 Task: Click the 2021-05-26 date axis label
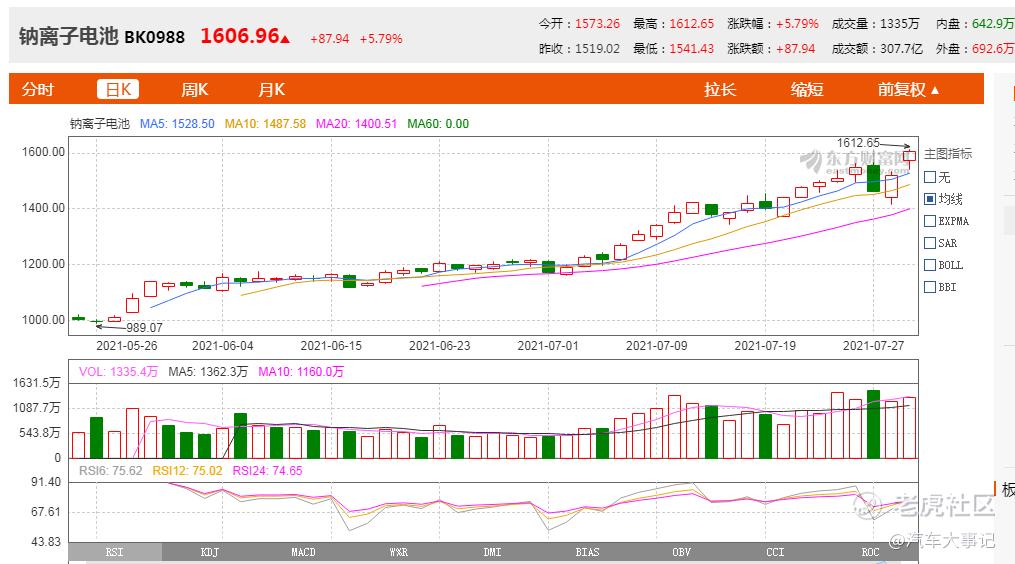point(127,346)
